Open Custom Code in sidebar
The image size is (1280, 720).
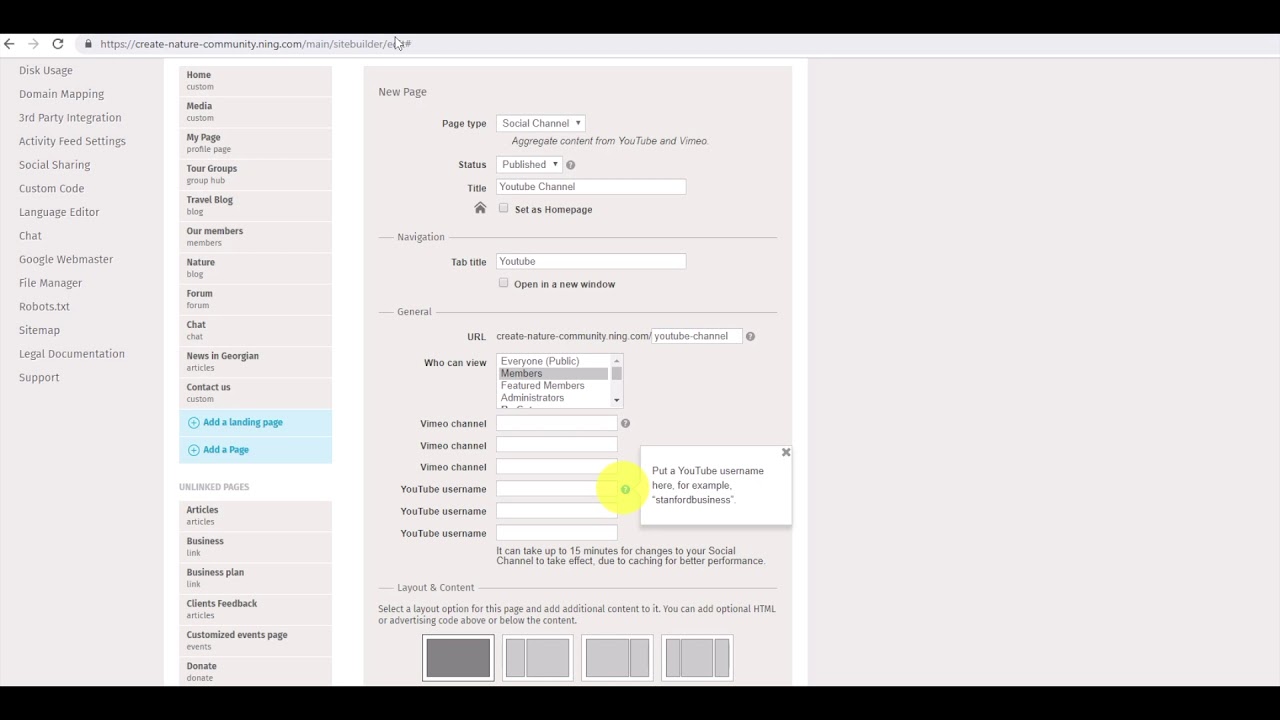point(51,189)
